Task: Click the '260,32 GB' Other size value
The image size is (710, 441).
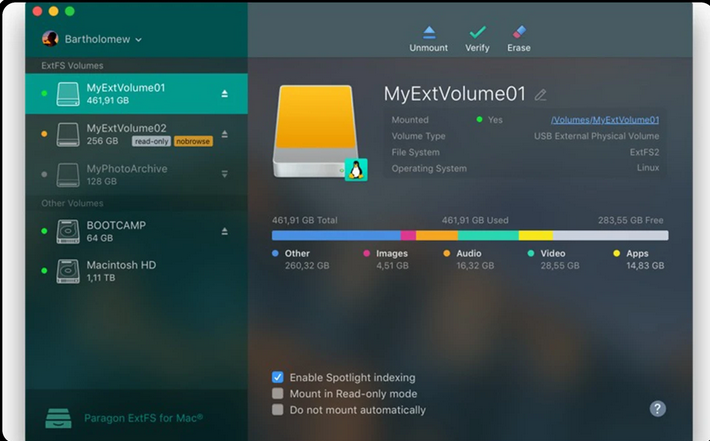Action: click(x=307, y=266)
